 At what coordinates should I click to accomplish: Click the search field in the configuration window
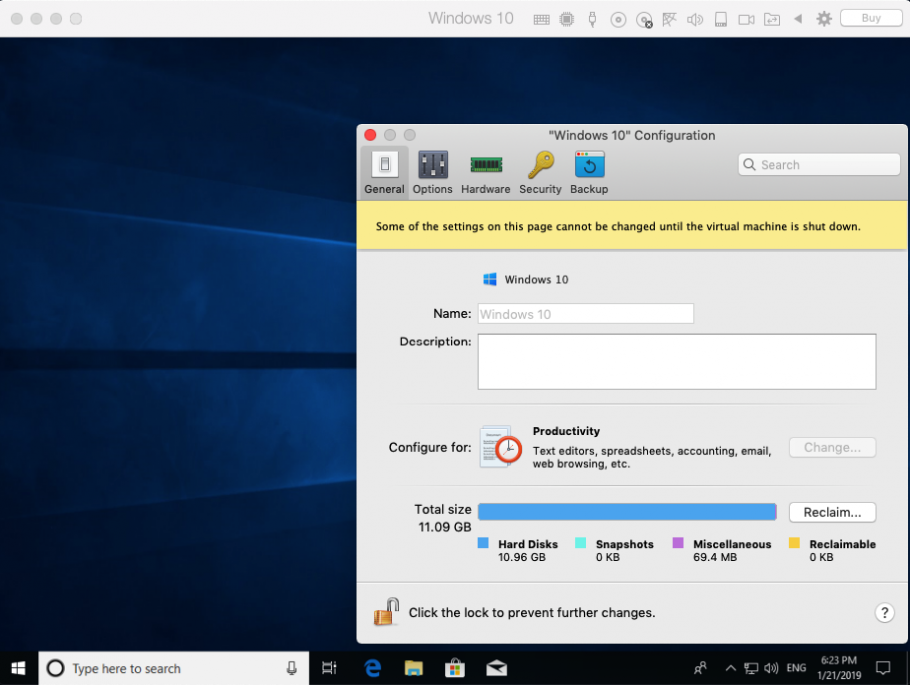pyautogui.click(x=819, y=164)
